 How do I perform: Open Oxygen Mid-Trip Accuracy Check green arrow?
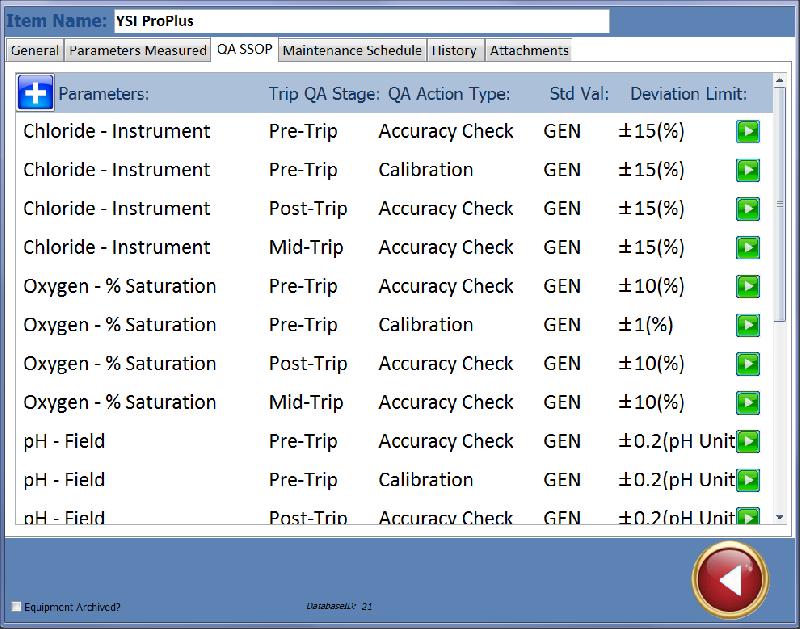tap(748, 403)
